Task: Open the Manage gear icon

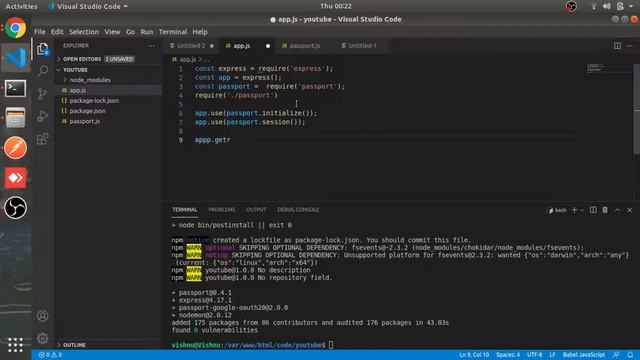Action: click(x=42, y=338)
